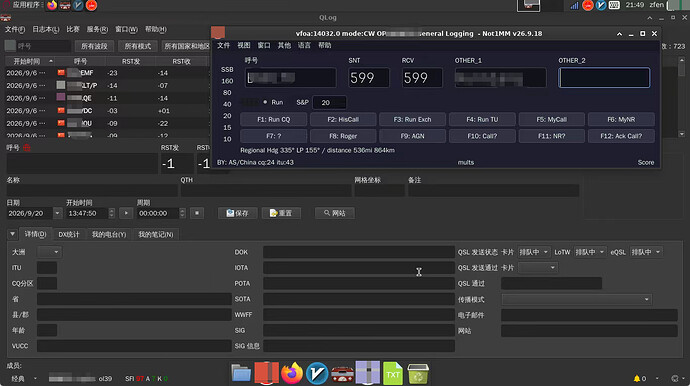Click the QLog log table vertical scrollbar

682,97
